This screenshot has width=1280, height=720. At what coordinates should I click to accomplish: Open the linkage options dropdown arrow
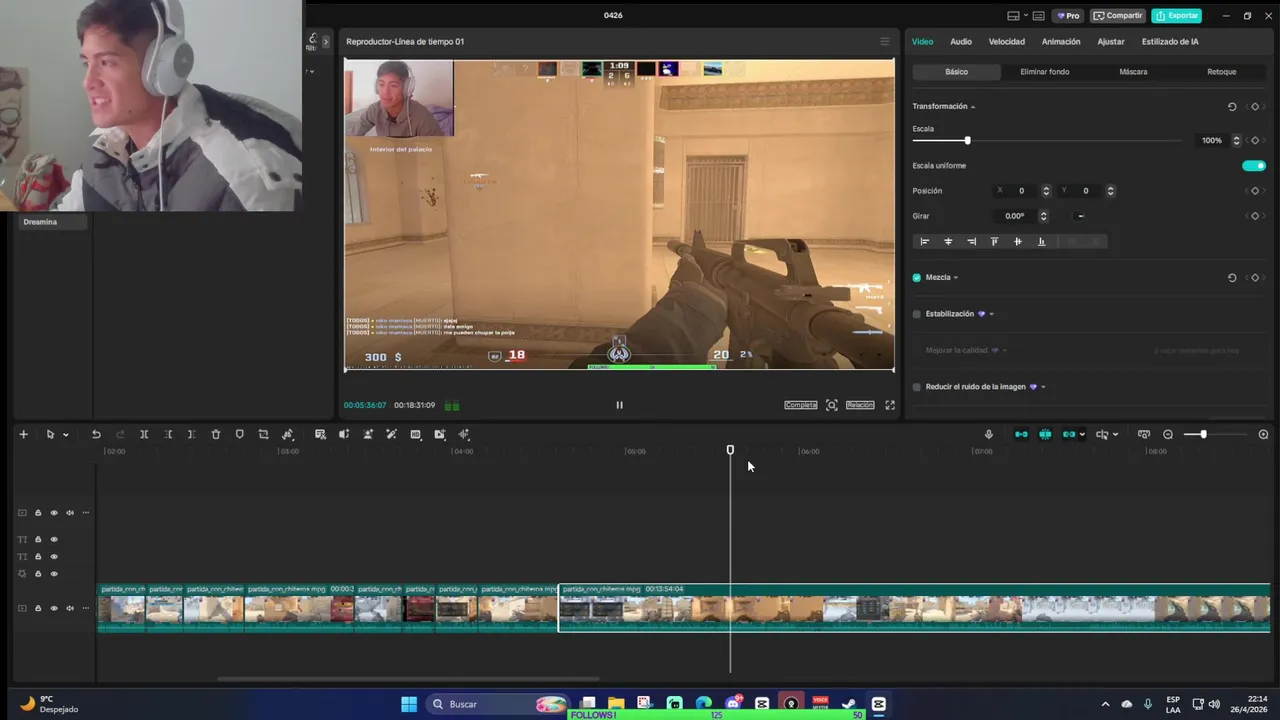tap(1082, 435)
